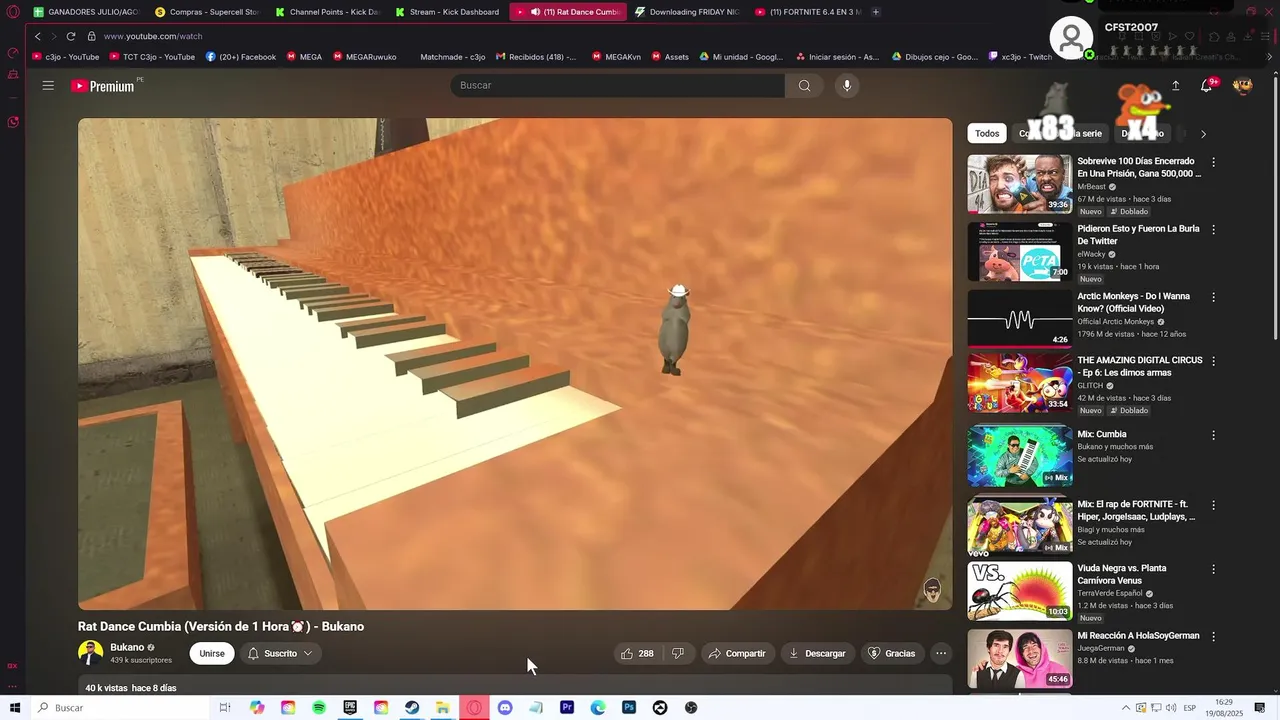The width and height of the screenshot is (1280, 720).
Task: Click the channel watermark in video corner
Action: (x=932, y=590)
